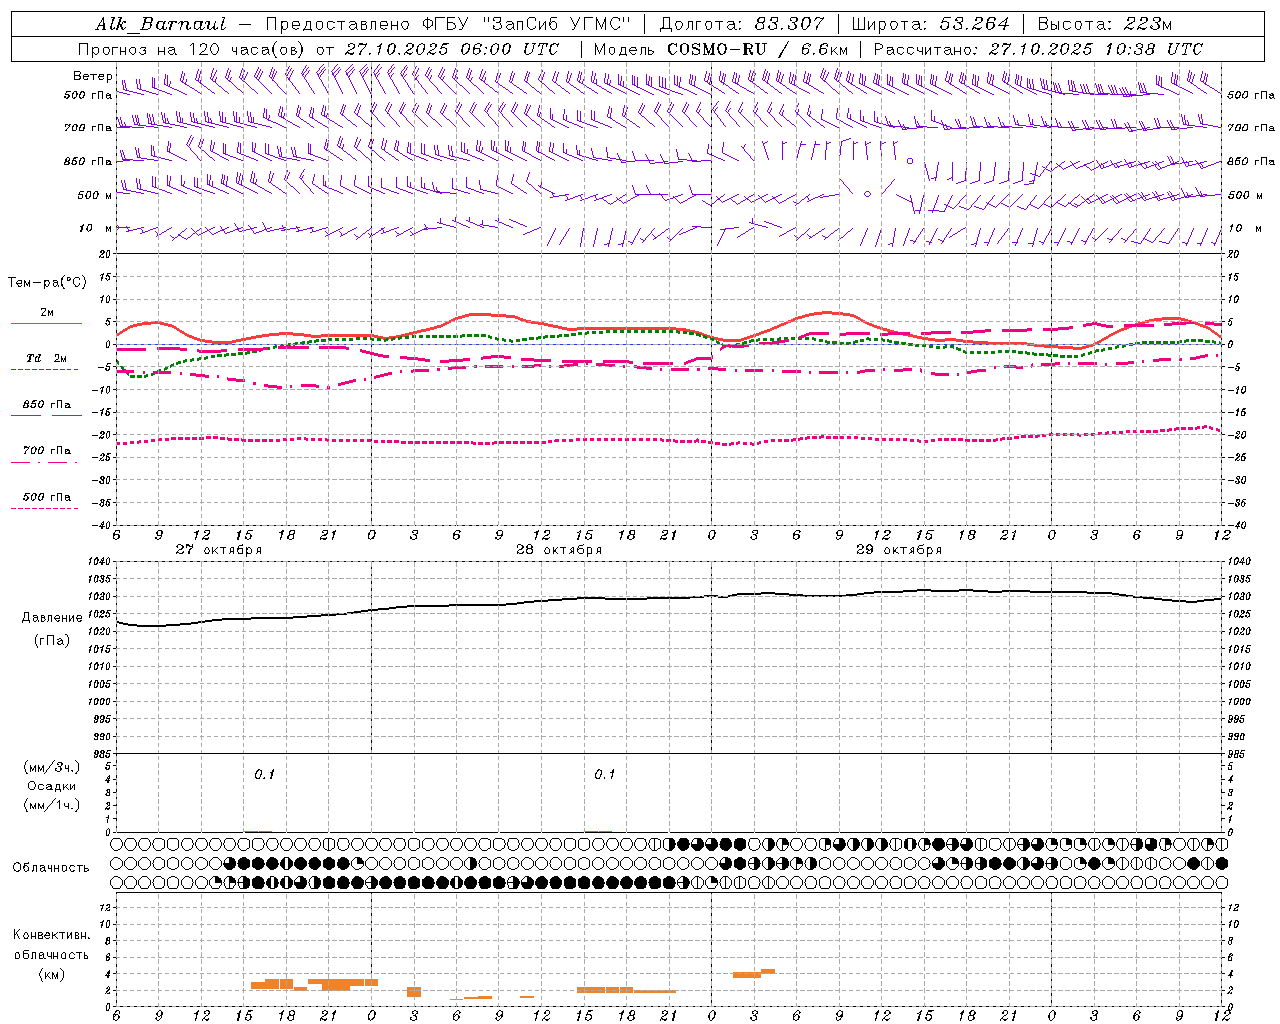Click the red 2м legend line sample
The image size is (1280, 1024).
pos(46,323)
